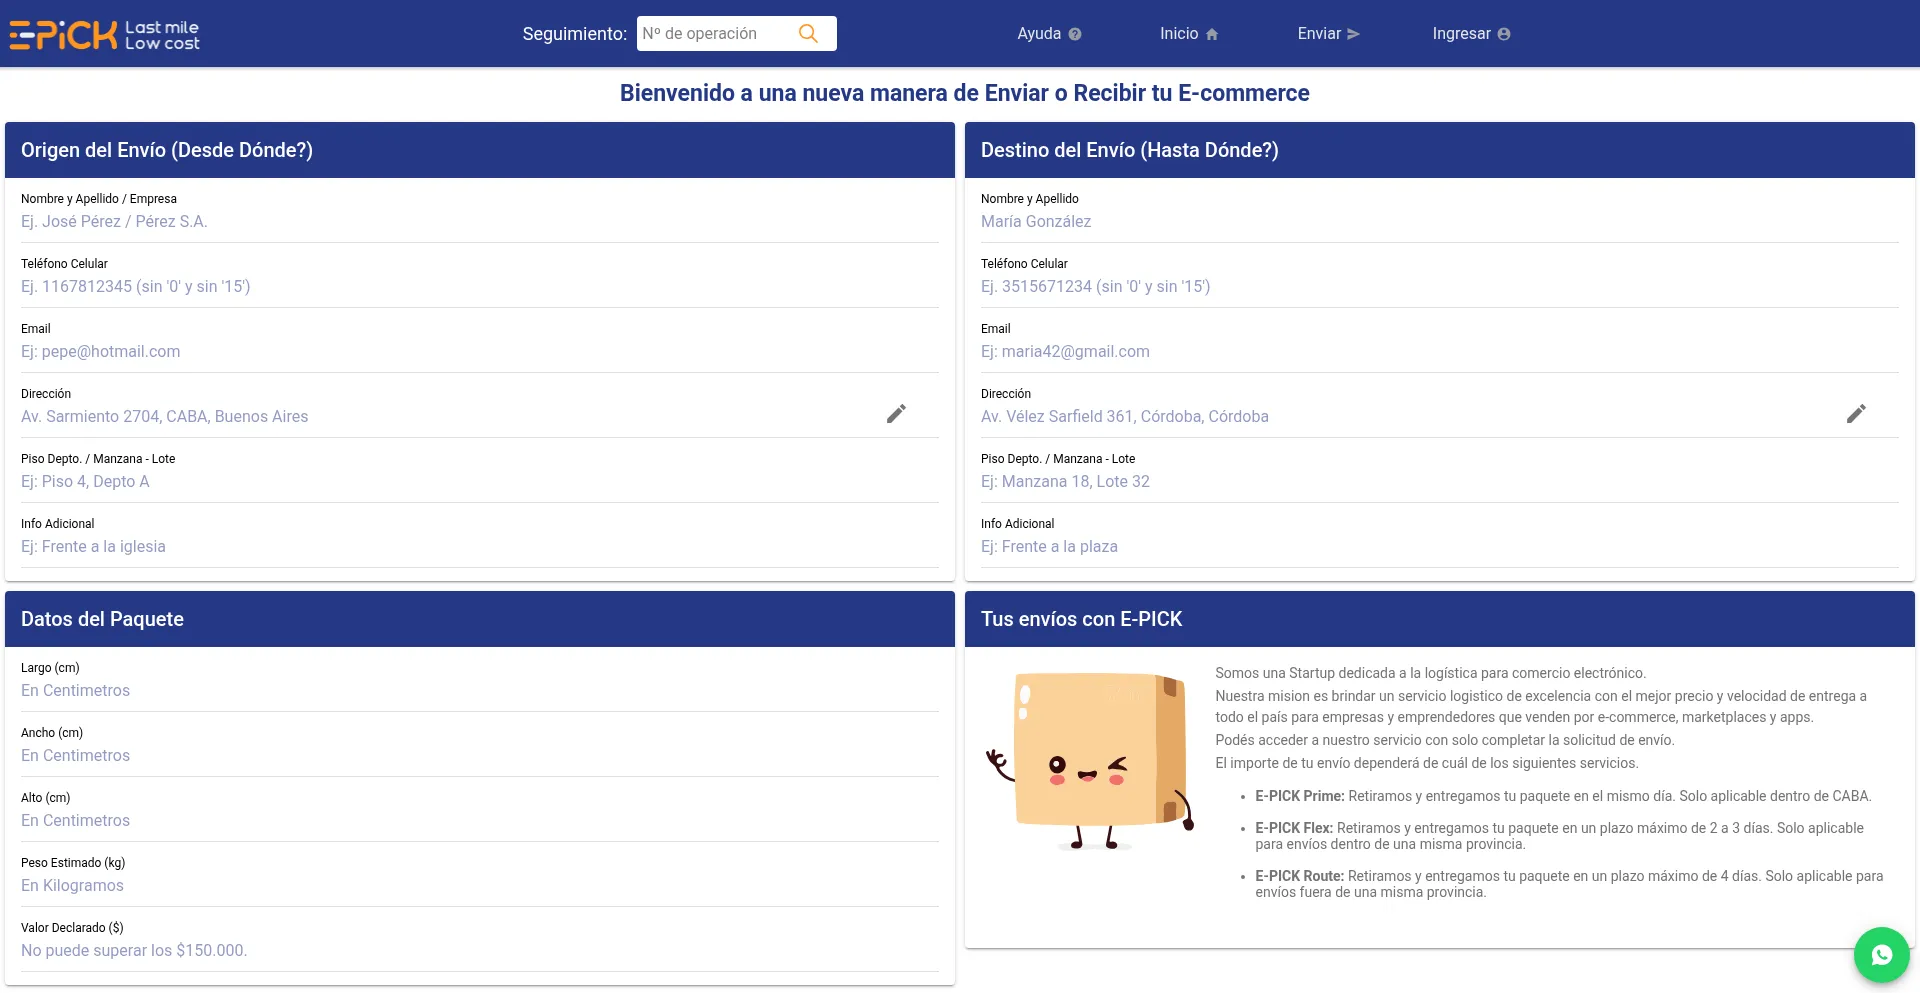Click the tracking search magnifier icon

pos(808,34)
